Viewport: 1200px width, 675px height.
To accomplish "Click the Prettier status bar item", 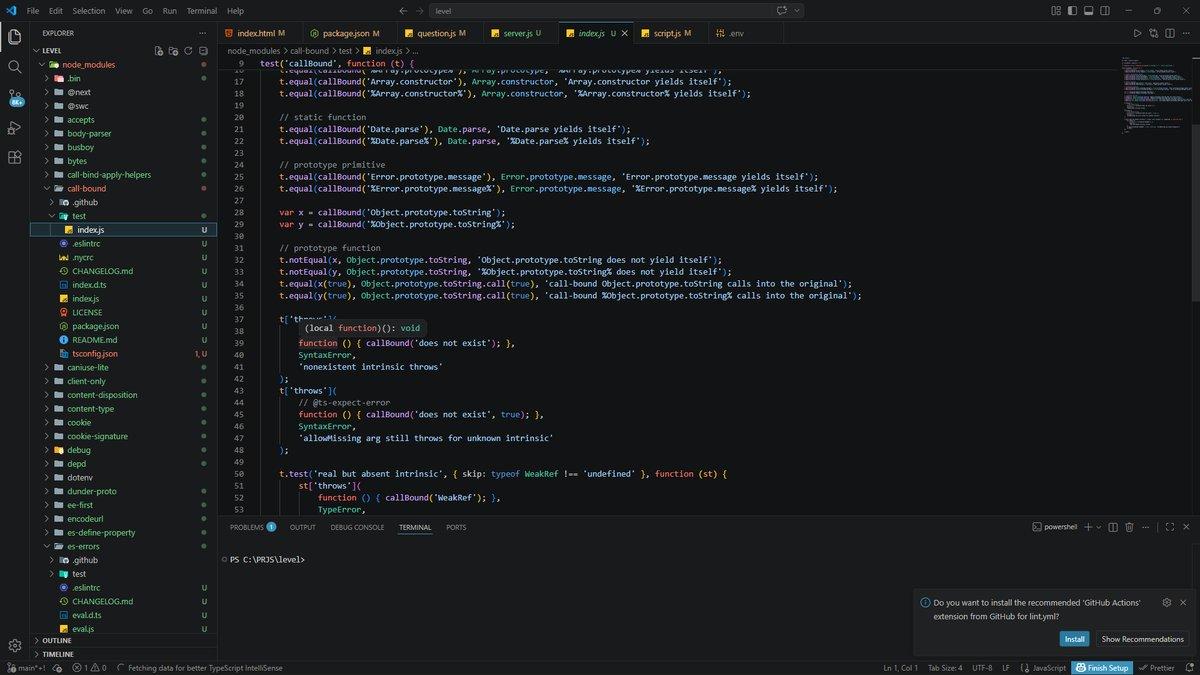I will point(1156,667).
